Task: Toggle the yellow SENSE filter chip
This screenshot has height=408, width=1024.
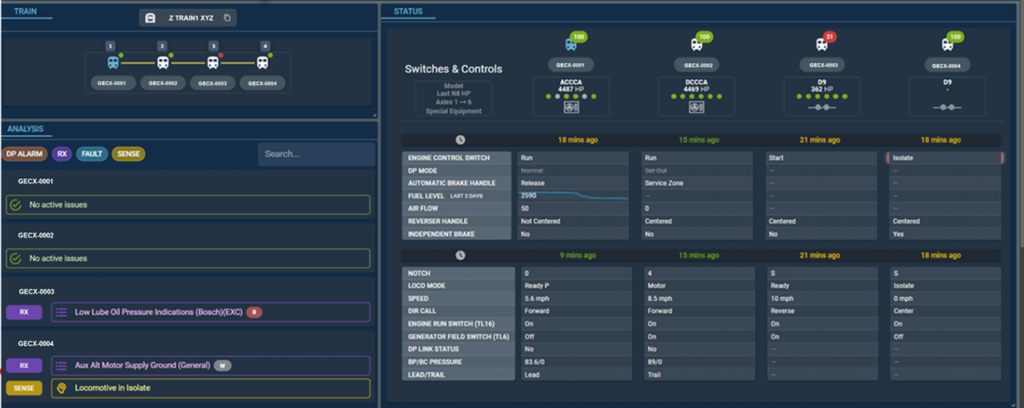Action: click(128, 154)
